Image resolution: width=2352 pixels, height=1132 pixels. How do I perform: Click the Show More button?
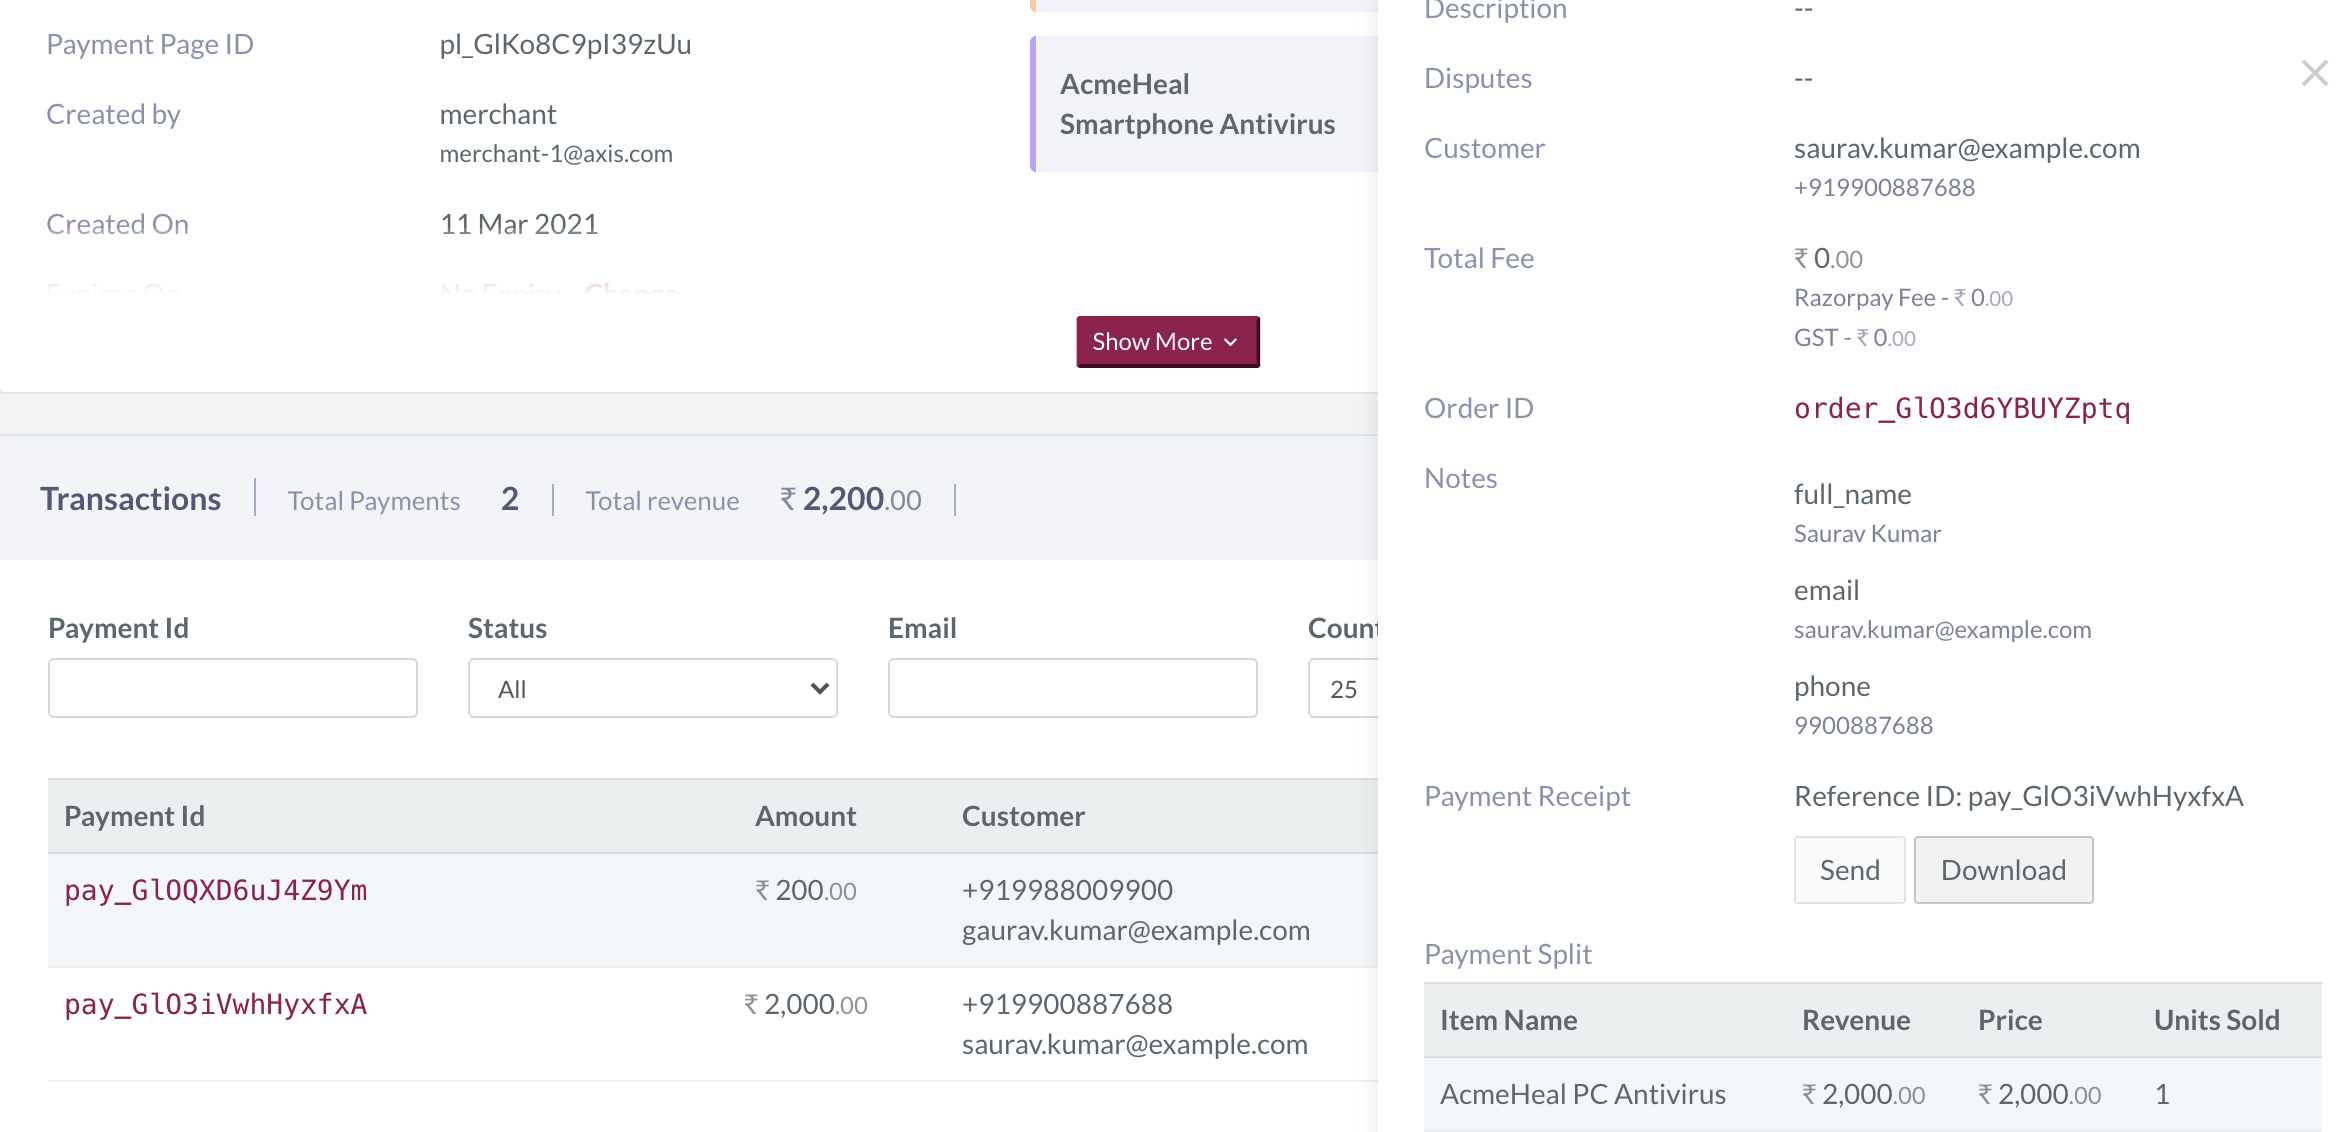pos(1167,341)
